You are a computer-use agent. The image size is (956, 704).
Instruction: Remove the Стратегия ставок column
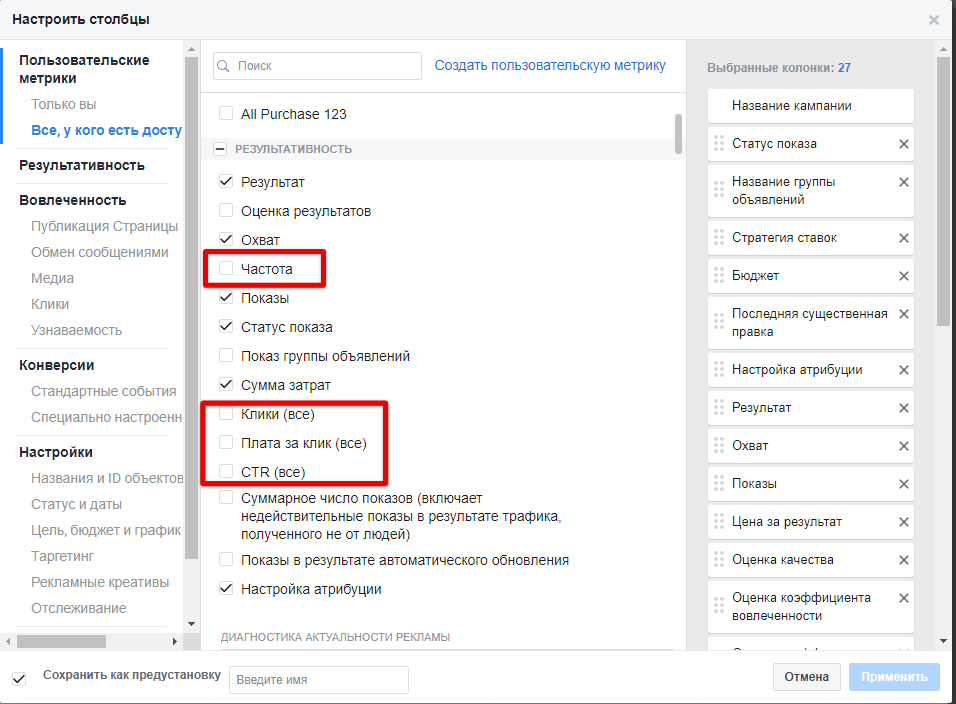click(904, 238)
